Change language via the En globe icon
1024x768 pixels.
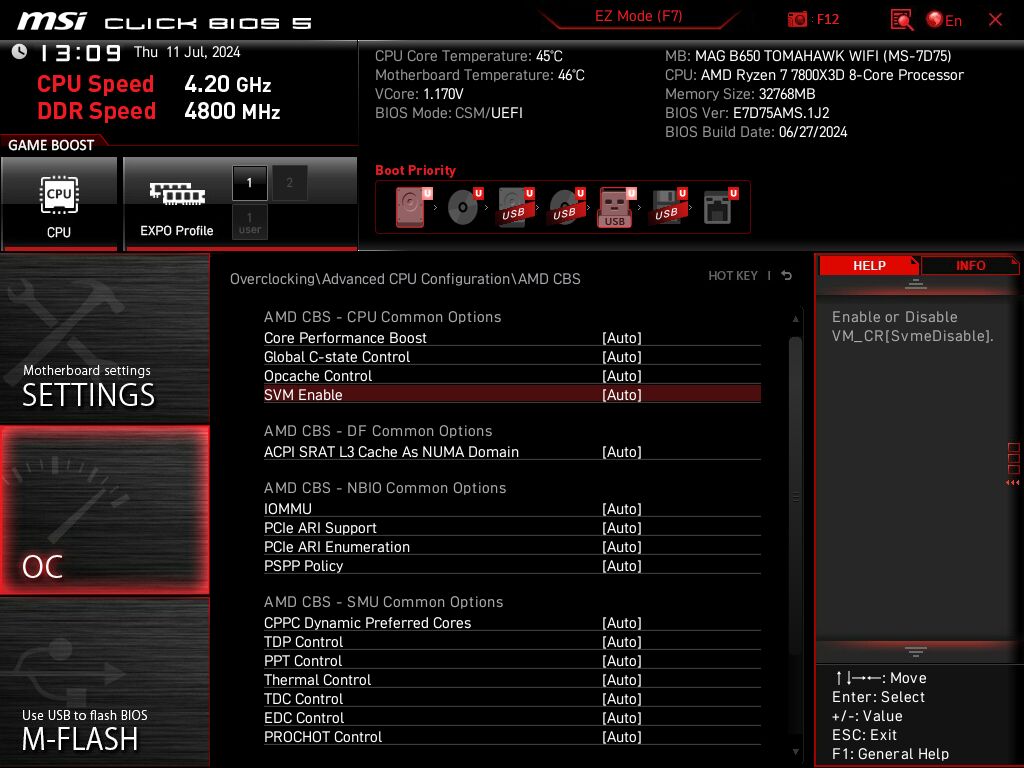[944, 20]
